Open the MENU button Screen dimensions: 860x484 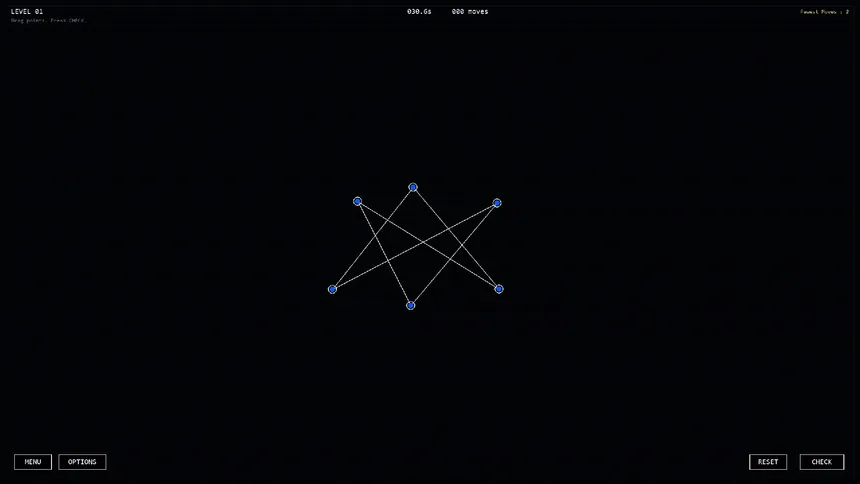point(33,462)
